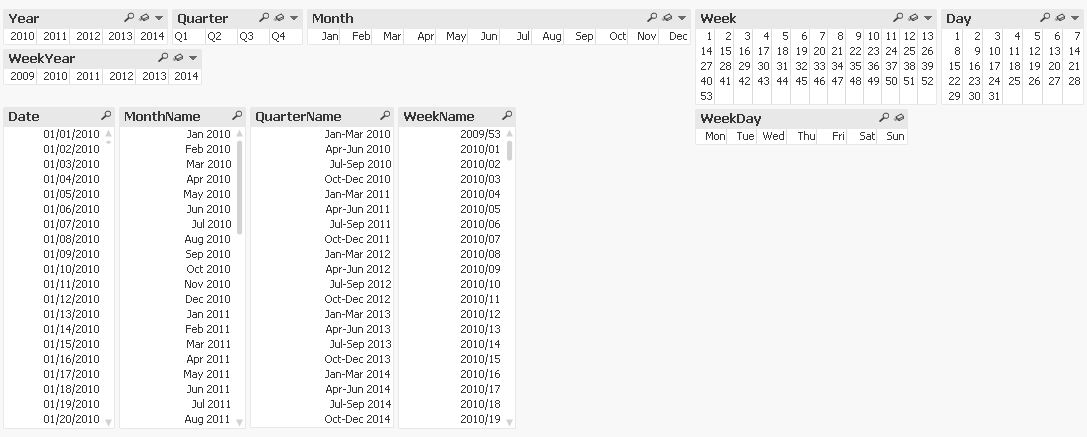Viewport: 1087px width, 437px height.
Task: Clear the Week list box selections
Action: 913,18
